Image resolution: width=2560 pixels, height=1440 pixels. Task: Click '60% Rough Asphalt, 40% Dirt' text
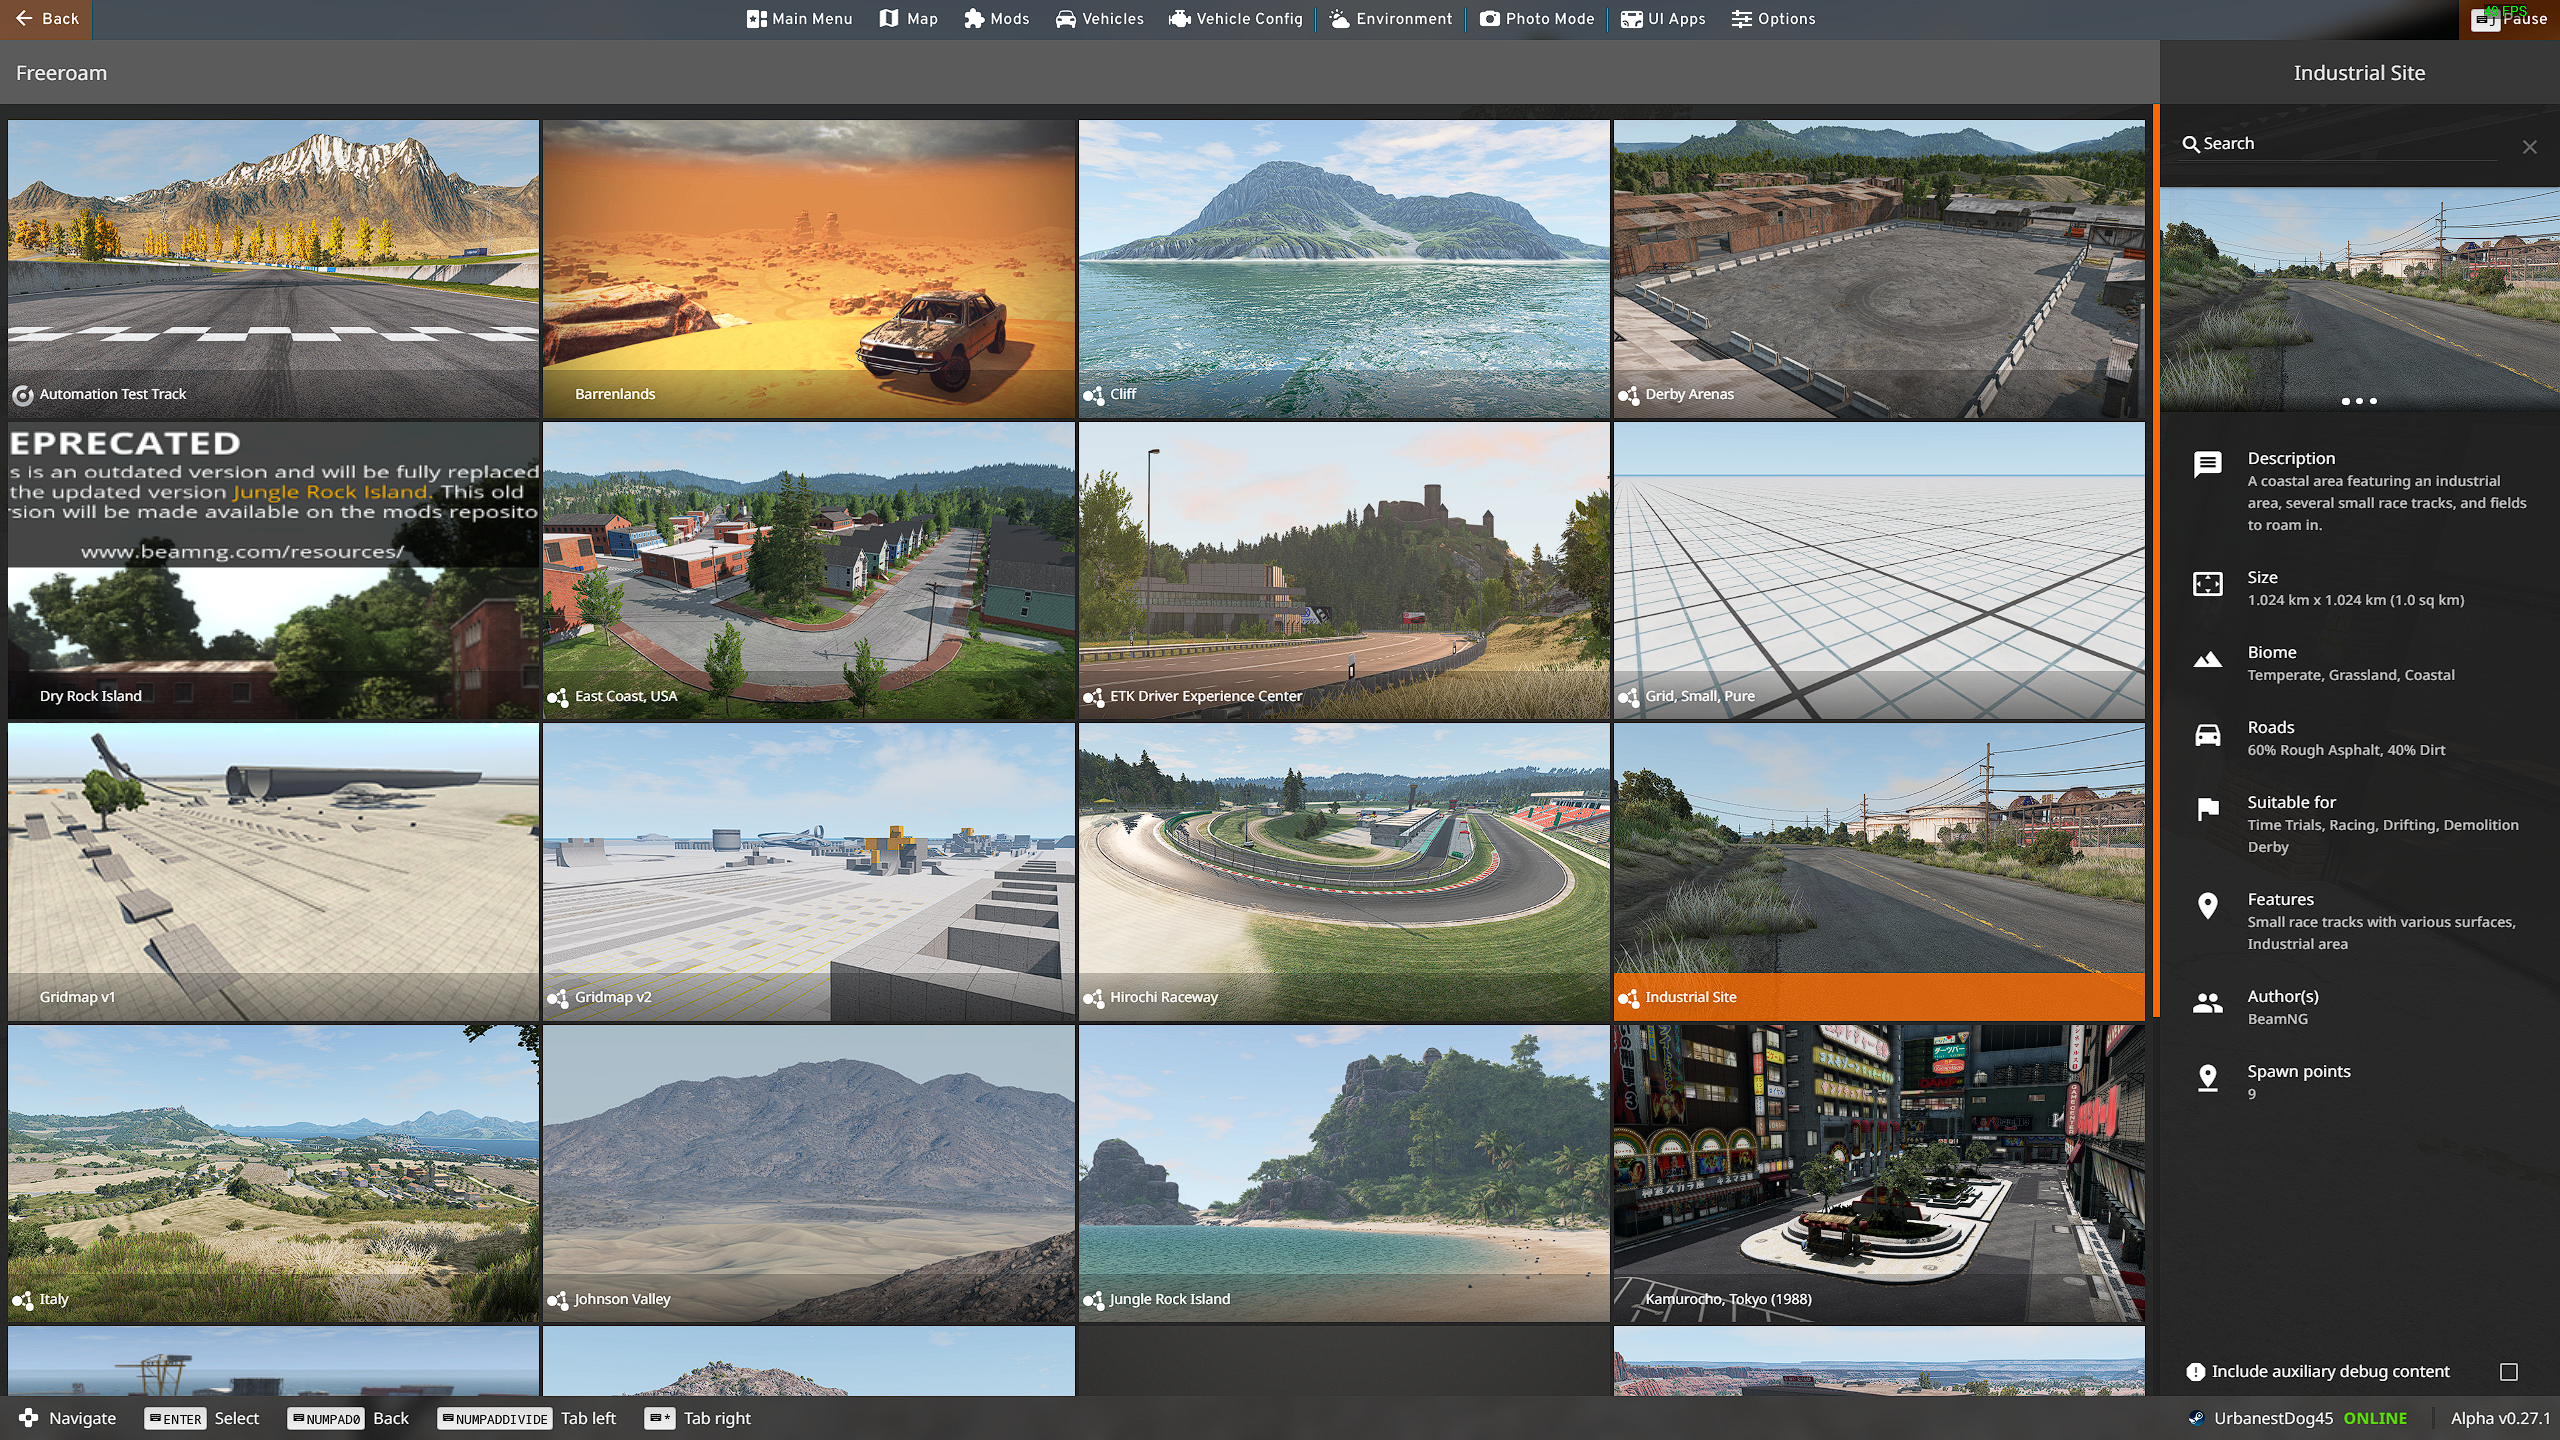(2346, 750)
